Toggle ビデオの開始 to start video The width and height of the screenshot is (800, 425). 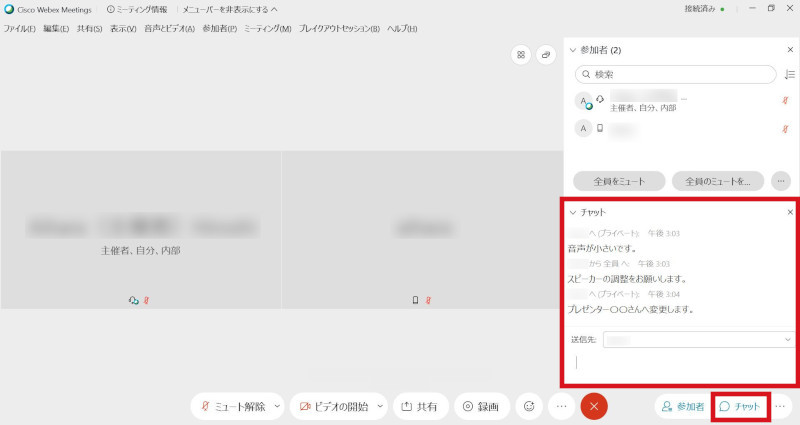[x=331, y=406]
